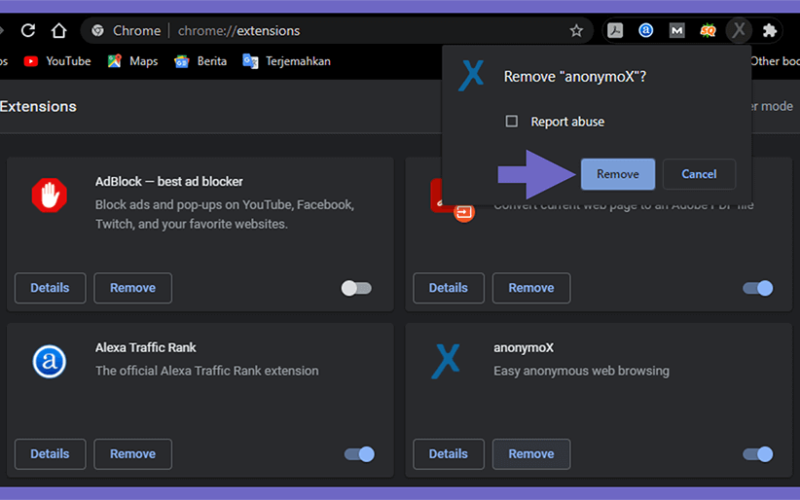The width and height of the screenshot is (800, 500).
Task: Open the Maps bookmark
Action: click(133, 61)
